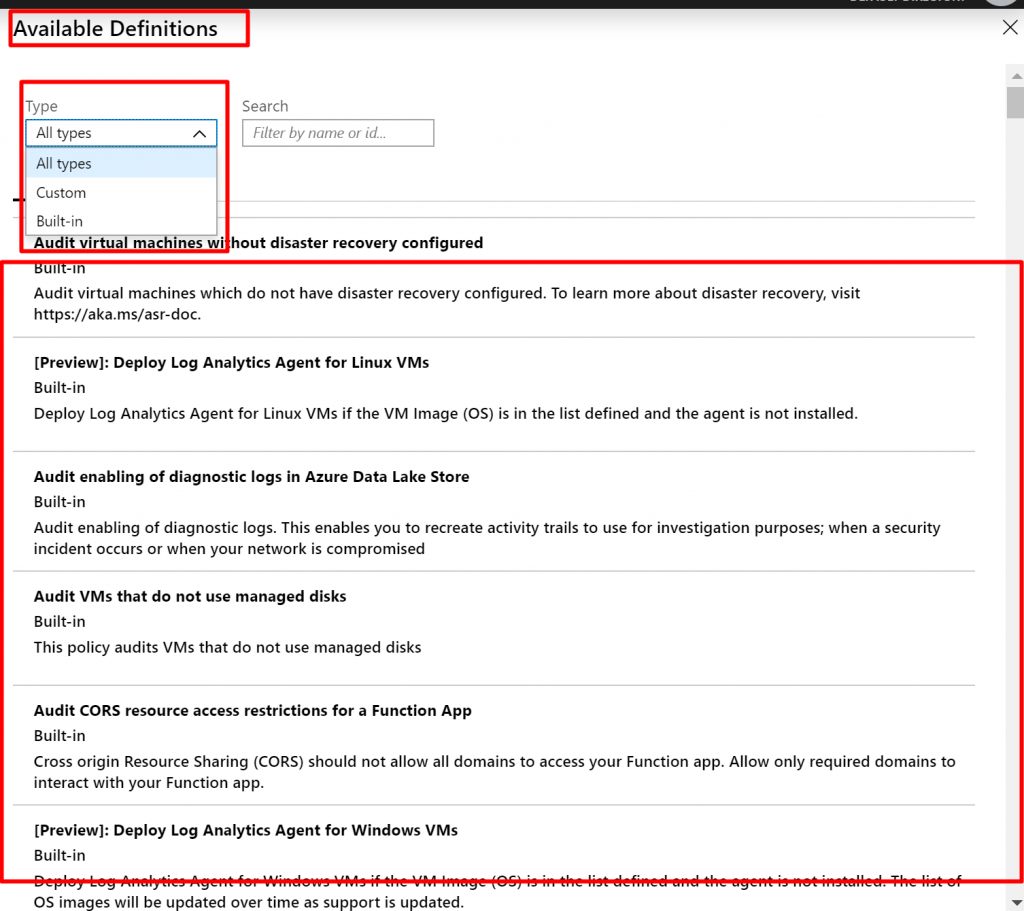Click the "This policy audits VMs" description text
The image size is (1024, 911).
point(227,647)
